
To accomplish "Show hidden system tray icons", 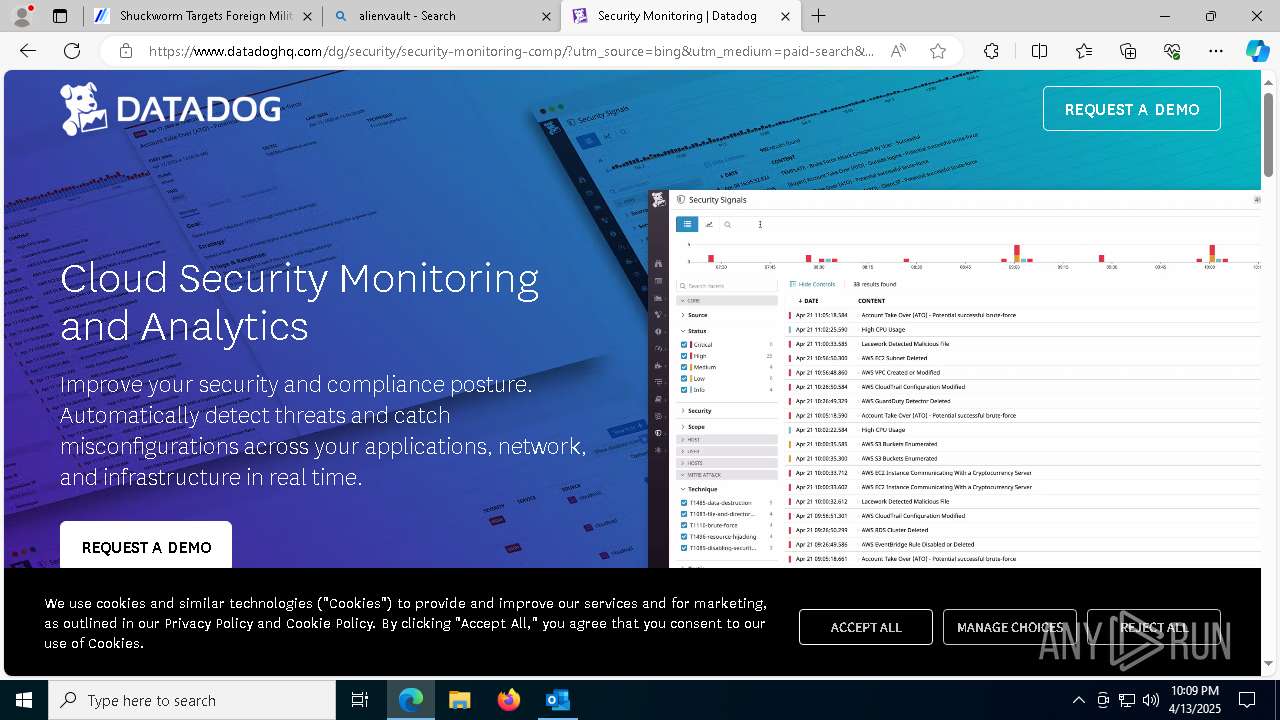I will pyautogui.click(x=1078, y=700).
